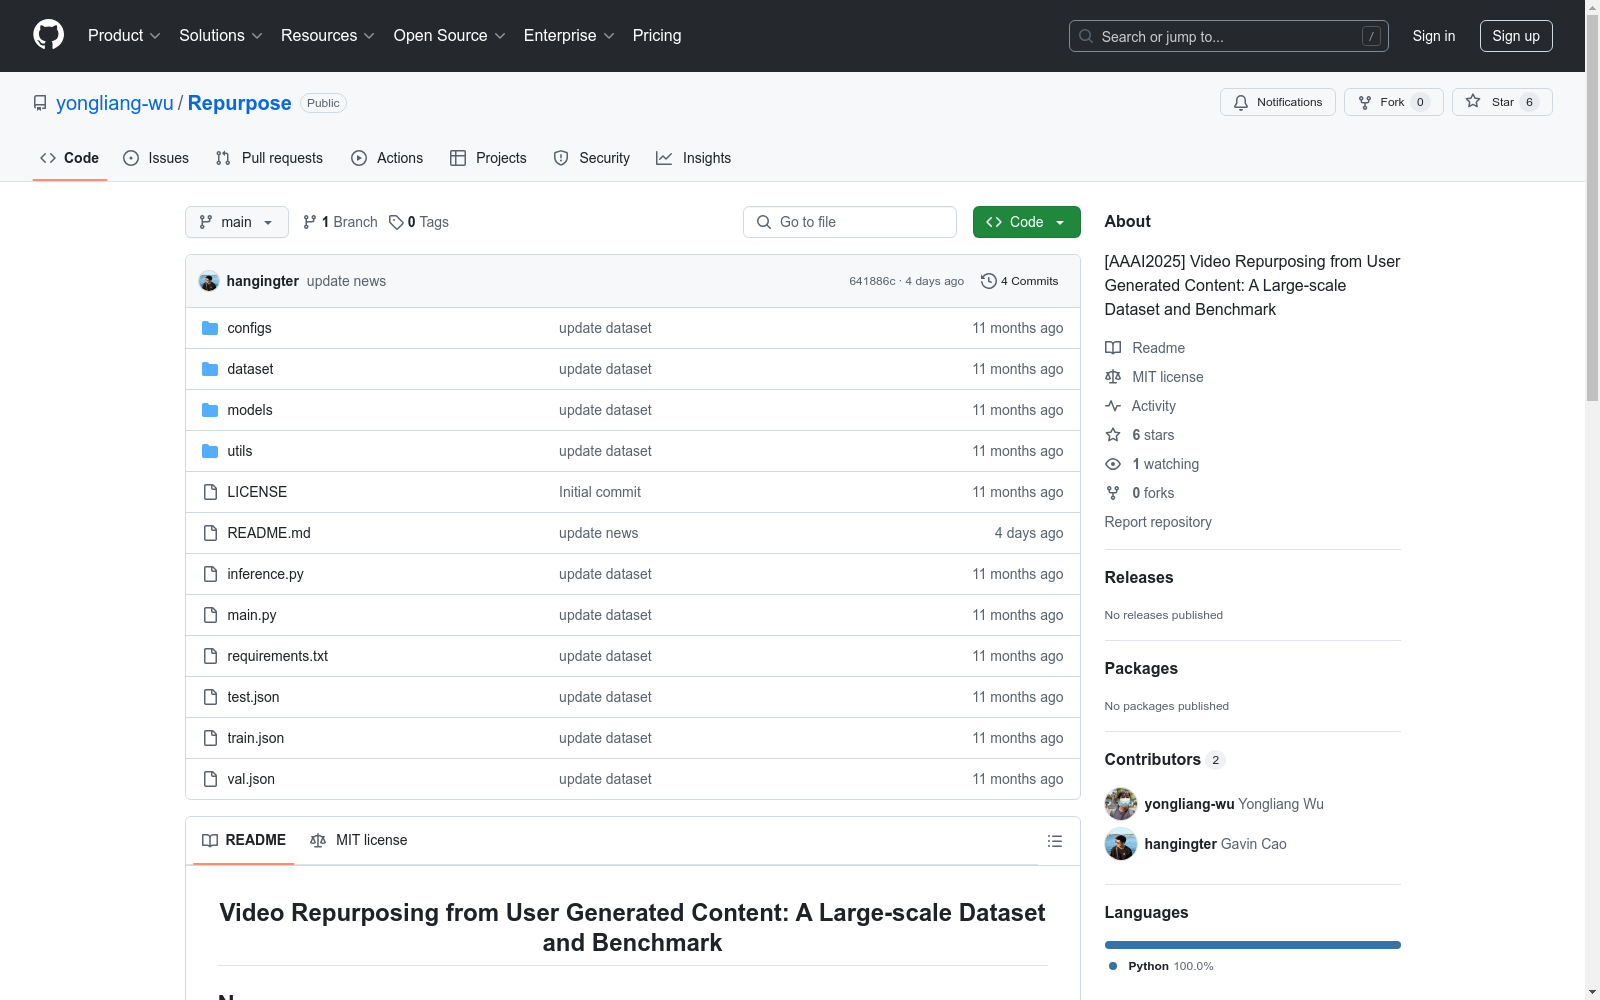
Task: Open the Initial commit message link
Action: point(600,492)
